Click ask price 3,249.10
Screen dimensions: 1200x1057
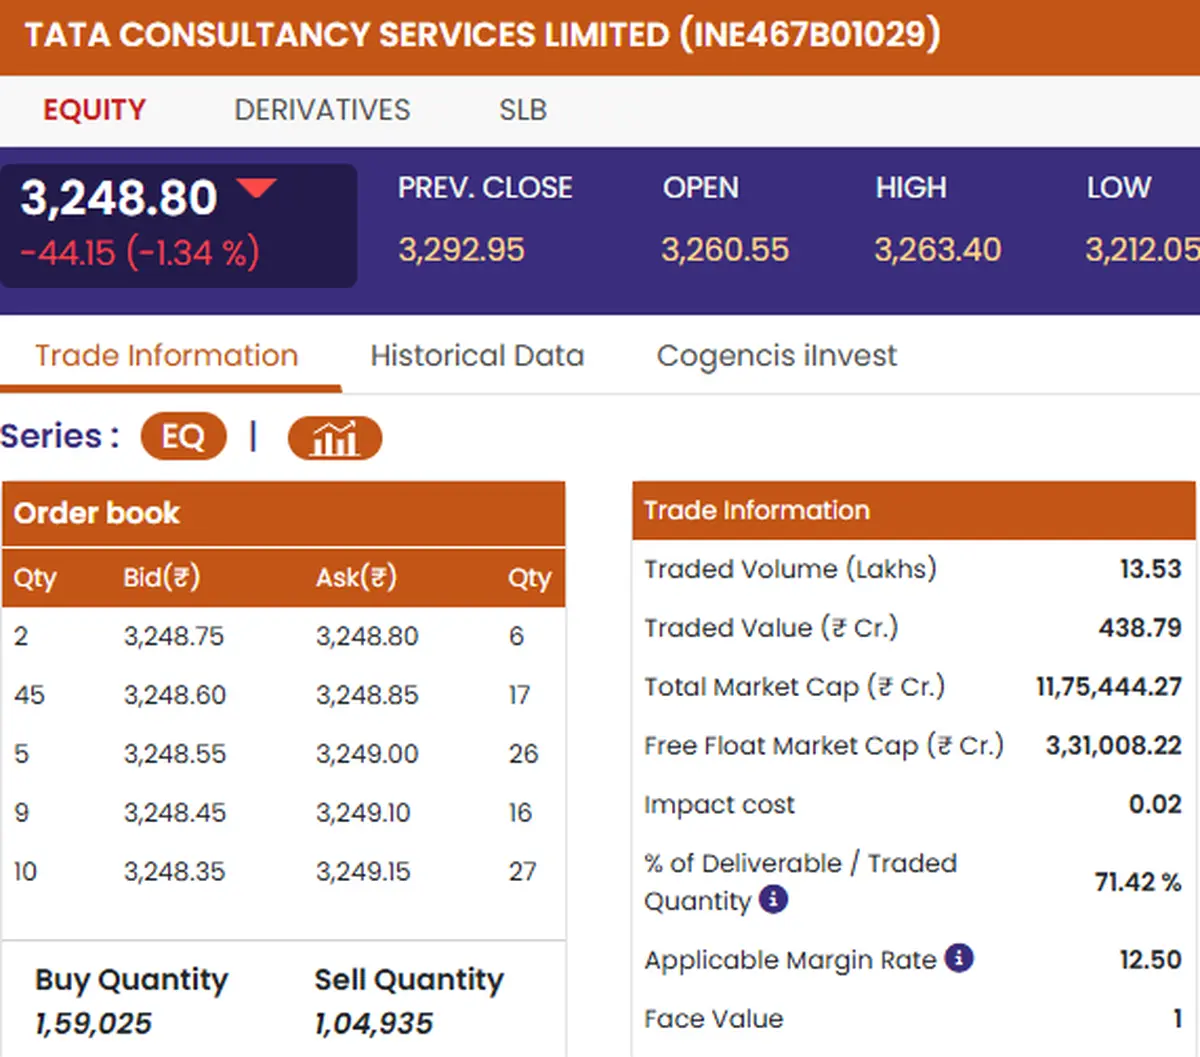(363, 813)
